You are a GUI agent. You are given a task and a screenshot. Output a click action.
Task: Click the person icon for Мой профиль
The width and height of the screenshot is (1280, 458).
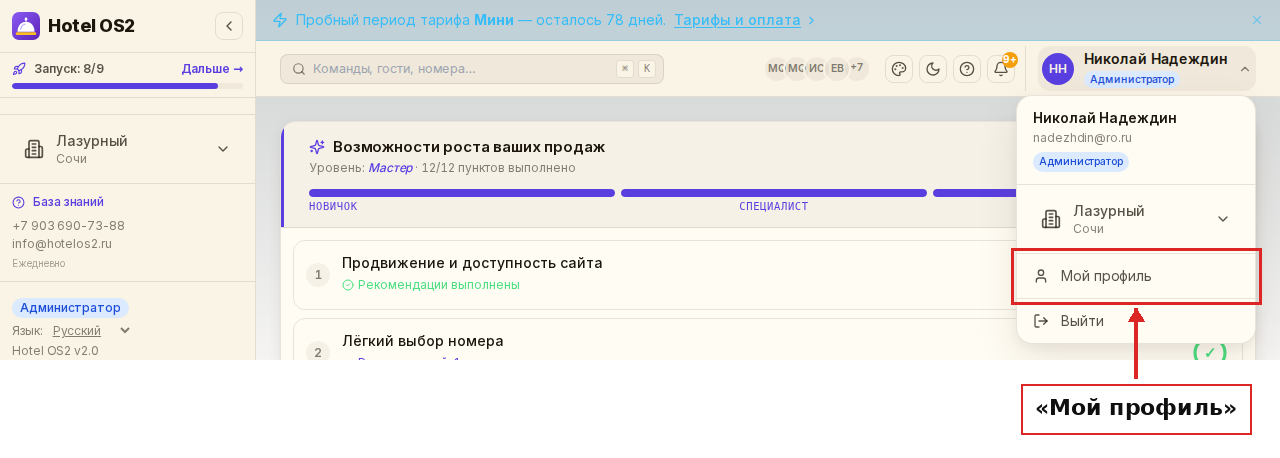point(1041,276)
